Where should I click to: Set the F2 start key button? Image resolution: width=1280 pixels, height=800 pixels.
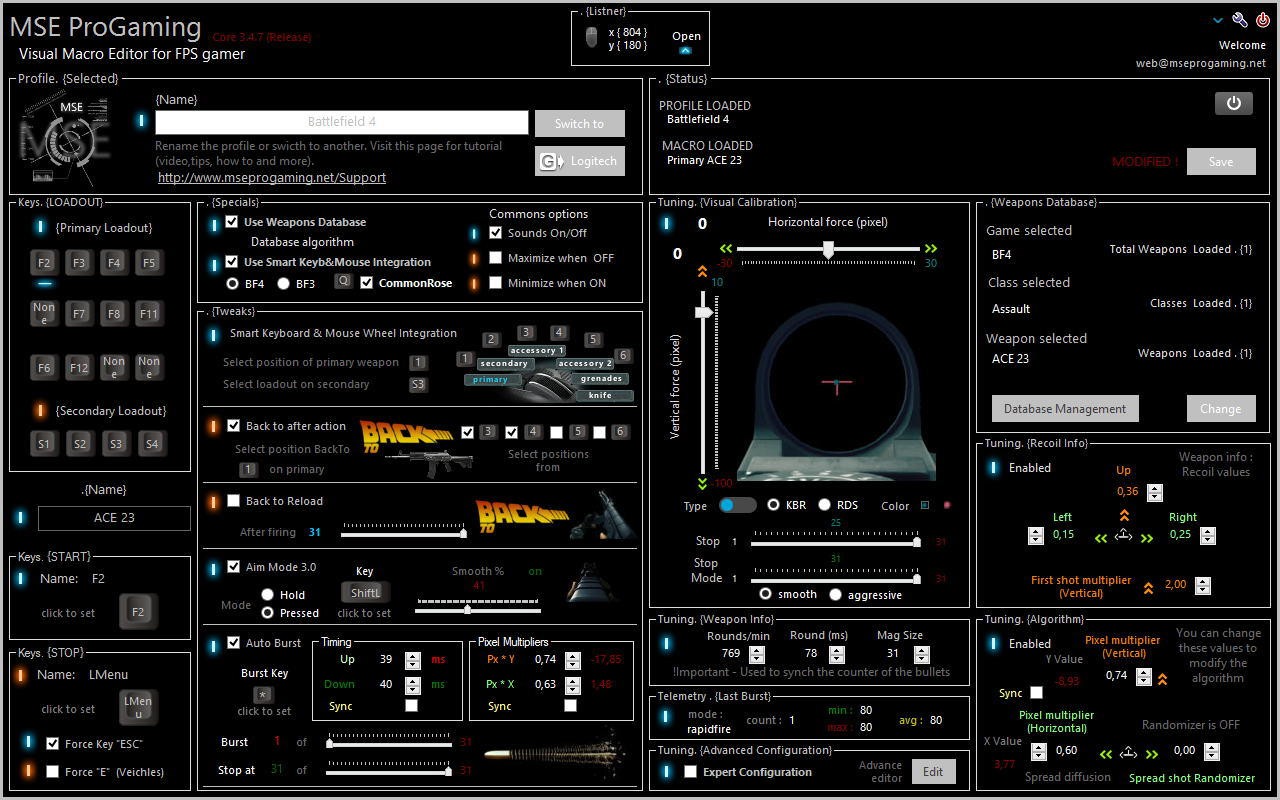tap(139, 612)
